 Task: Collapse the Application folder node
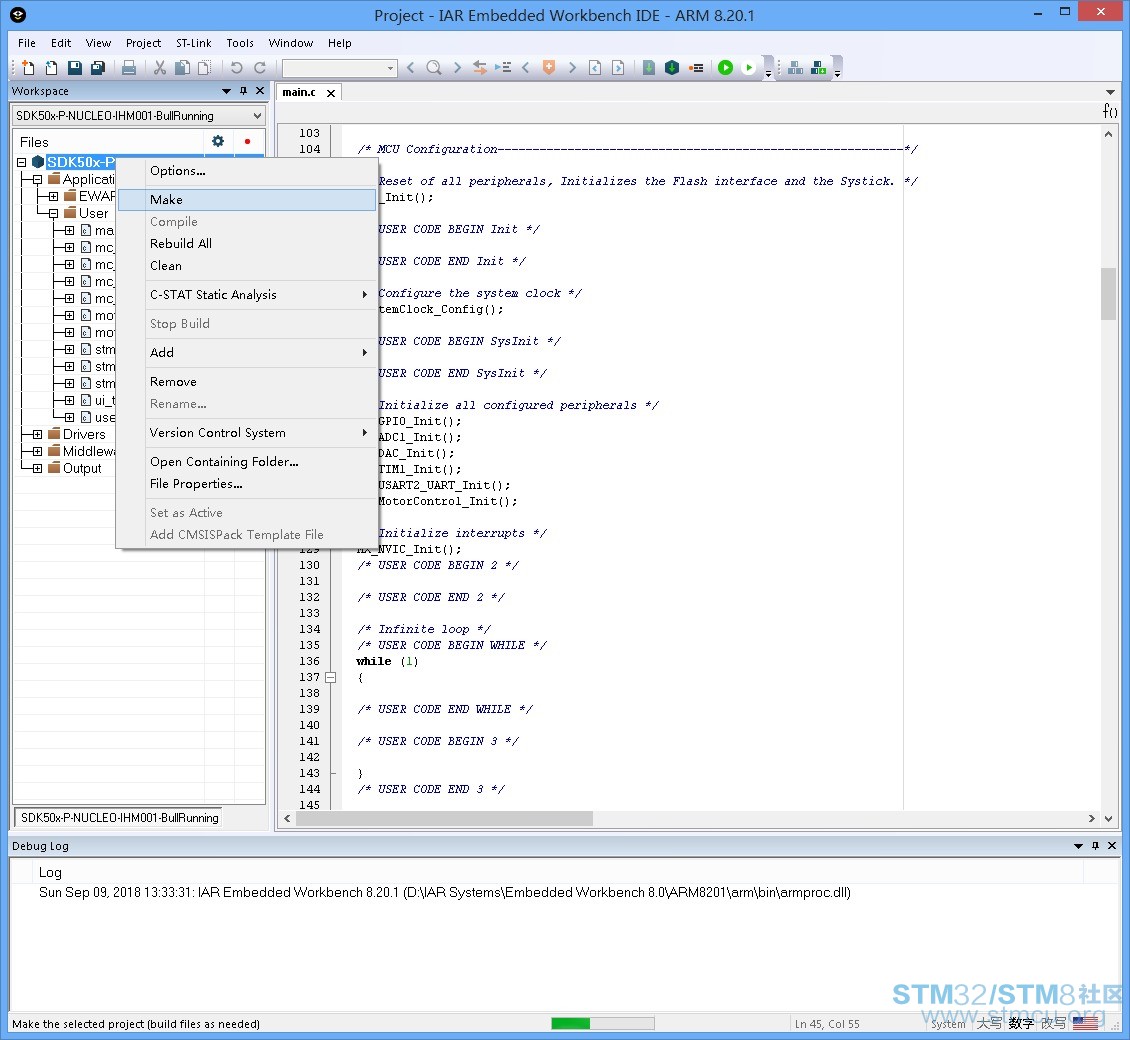click(37, 179)
